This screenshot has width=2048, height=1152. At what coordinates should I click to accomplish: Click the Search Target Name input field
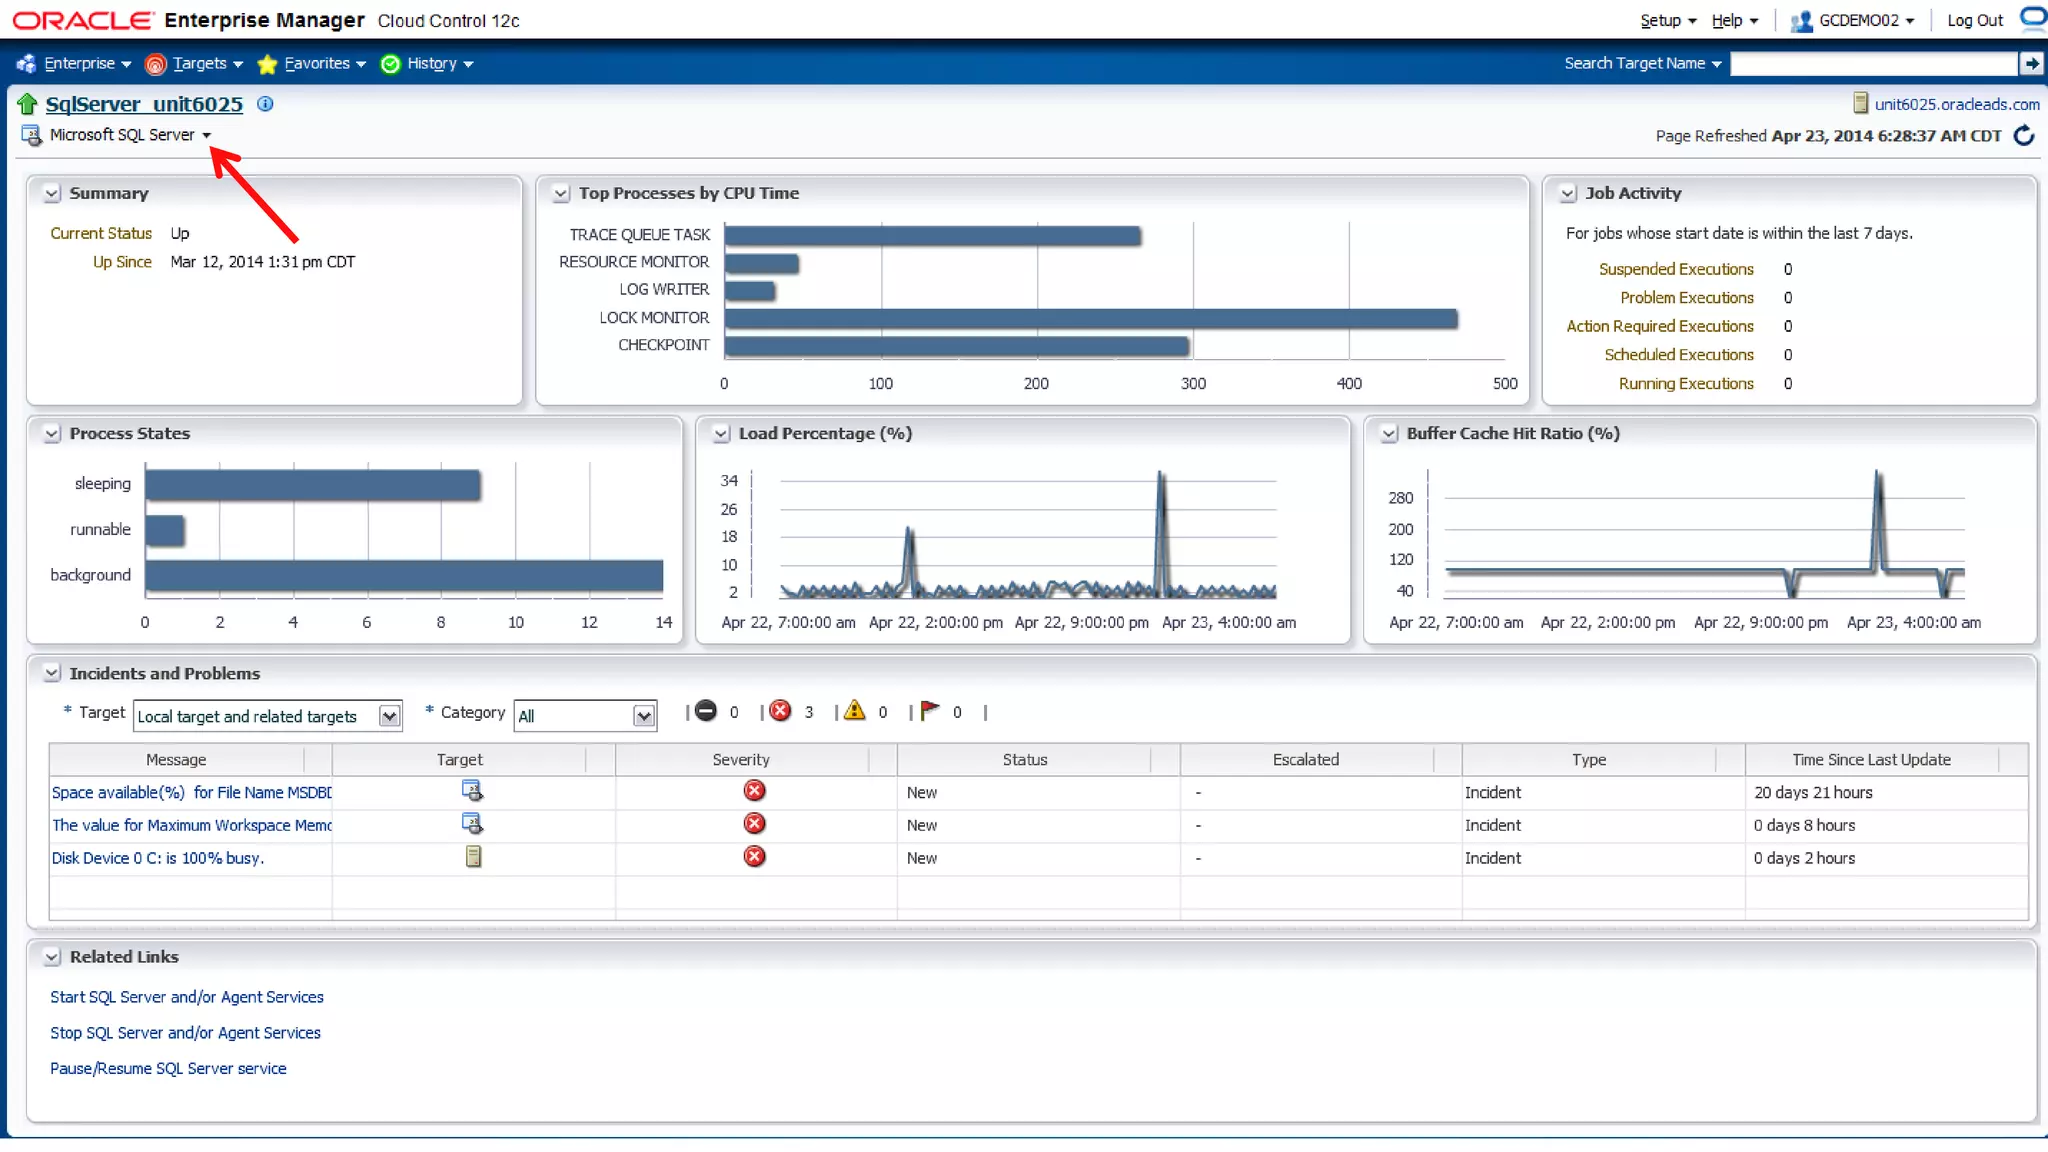pos(1872,64)
